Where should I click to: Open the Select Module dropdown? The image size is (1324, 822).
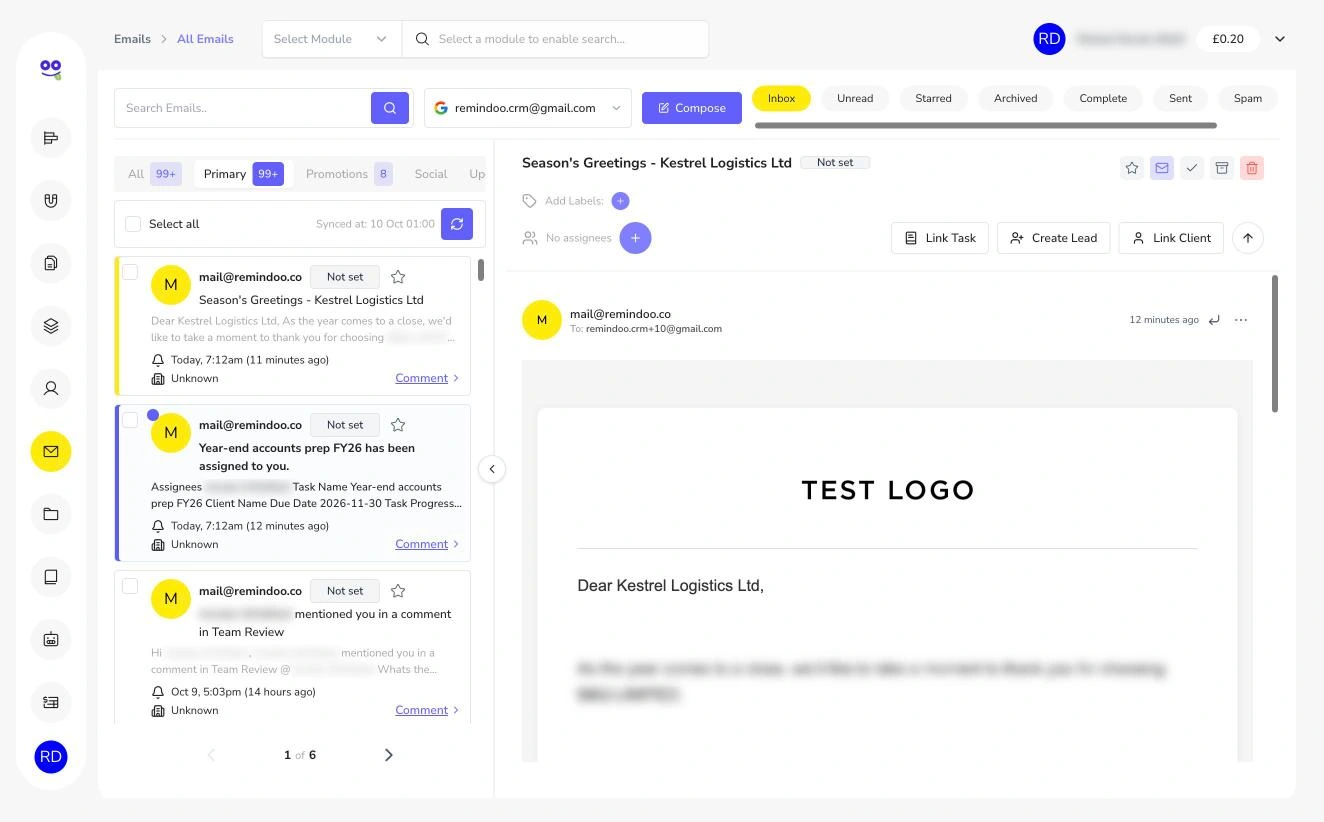pos(332,39)
